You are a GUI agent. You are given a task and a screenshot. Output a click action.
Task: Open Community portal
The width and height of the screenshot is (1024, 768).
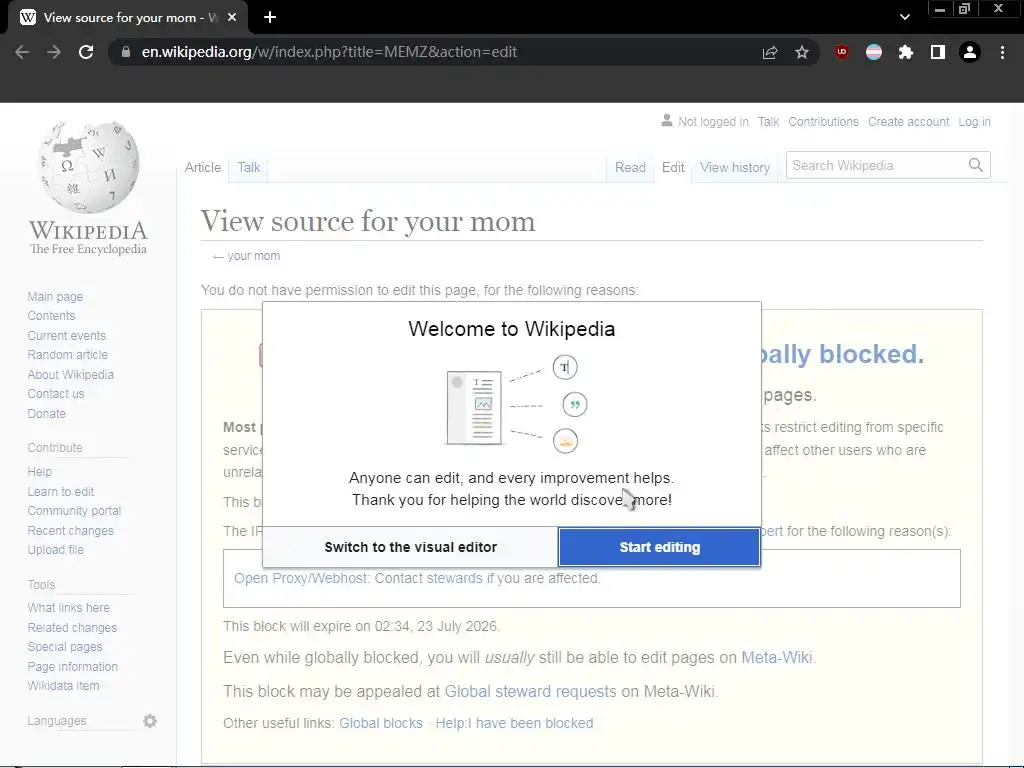74,511
